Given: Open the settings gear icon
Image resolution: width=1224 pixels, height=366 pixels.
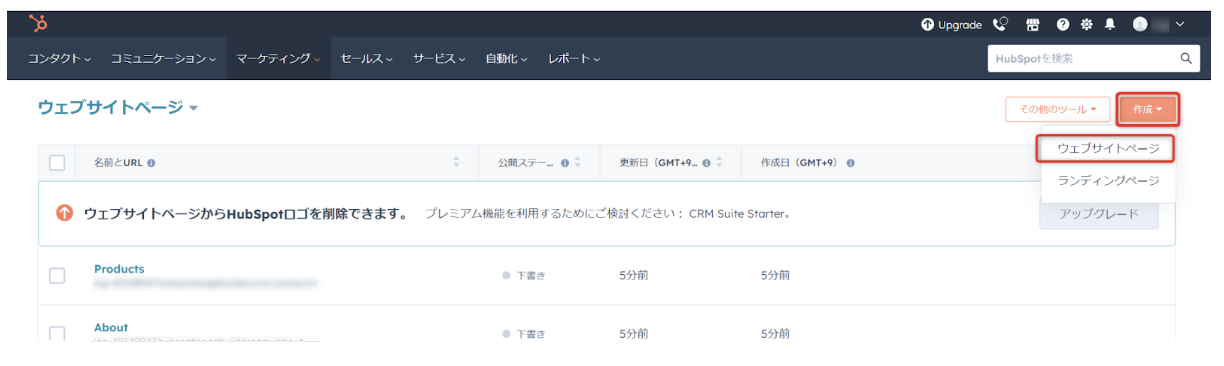Looking at the screenshot, I should click(x=1087, y=24).
